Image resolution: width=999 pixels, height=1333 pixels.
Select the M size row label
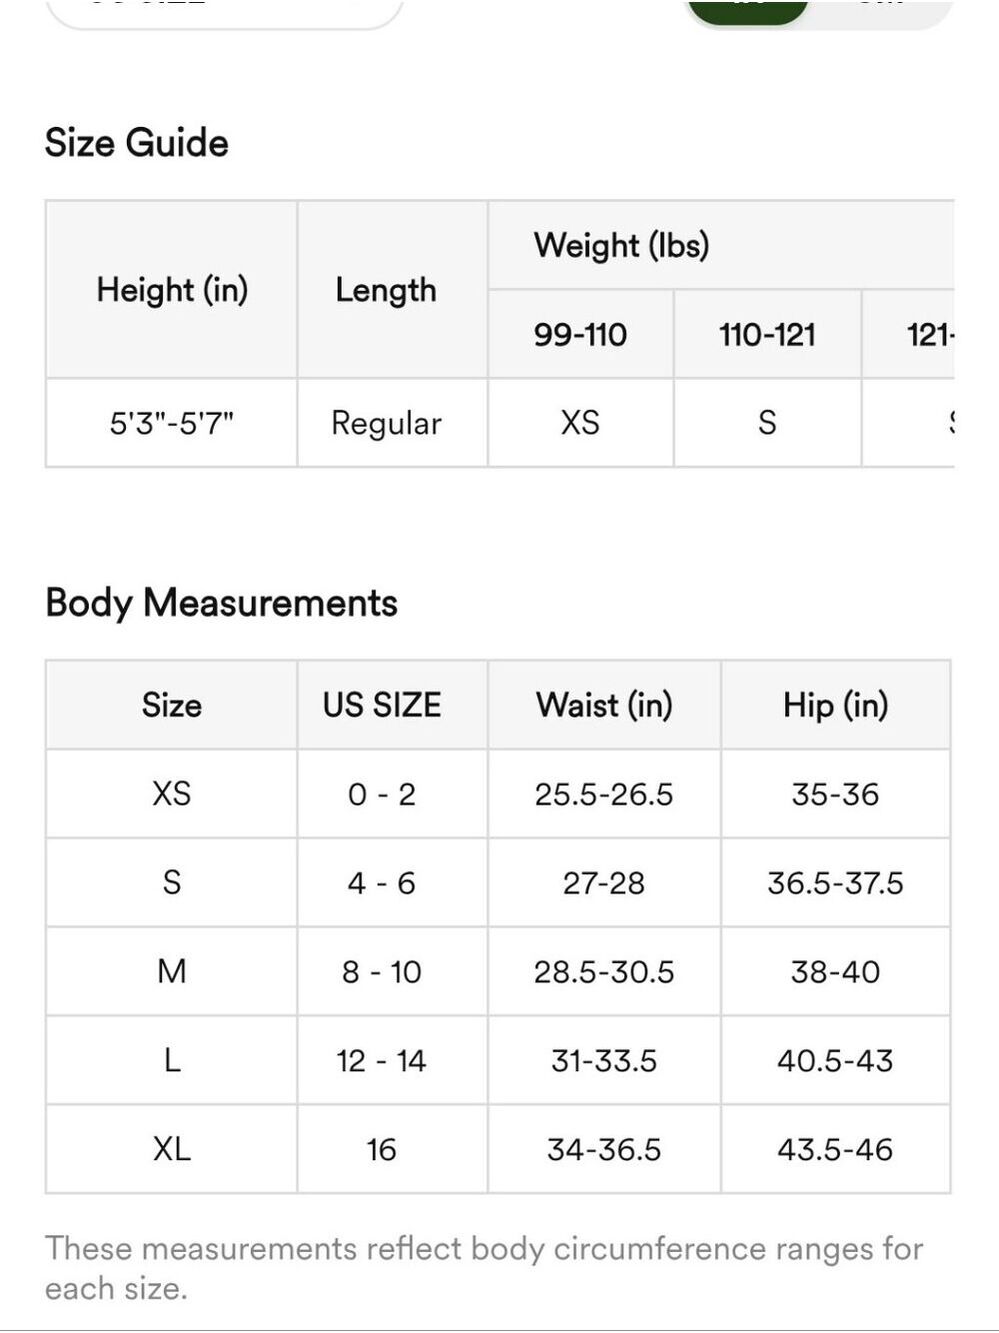tap(172, 971)
